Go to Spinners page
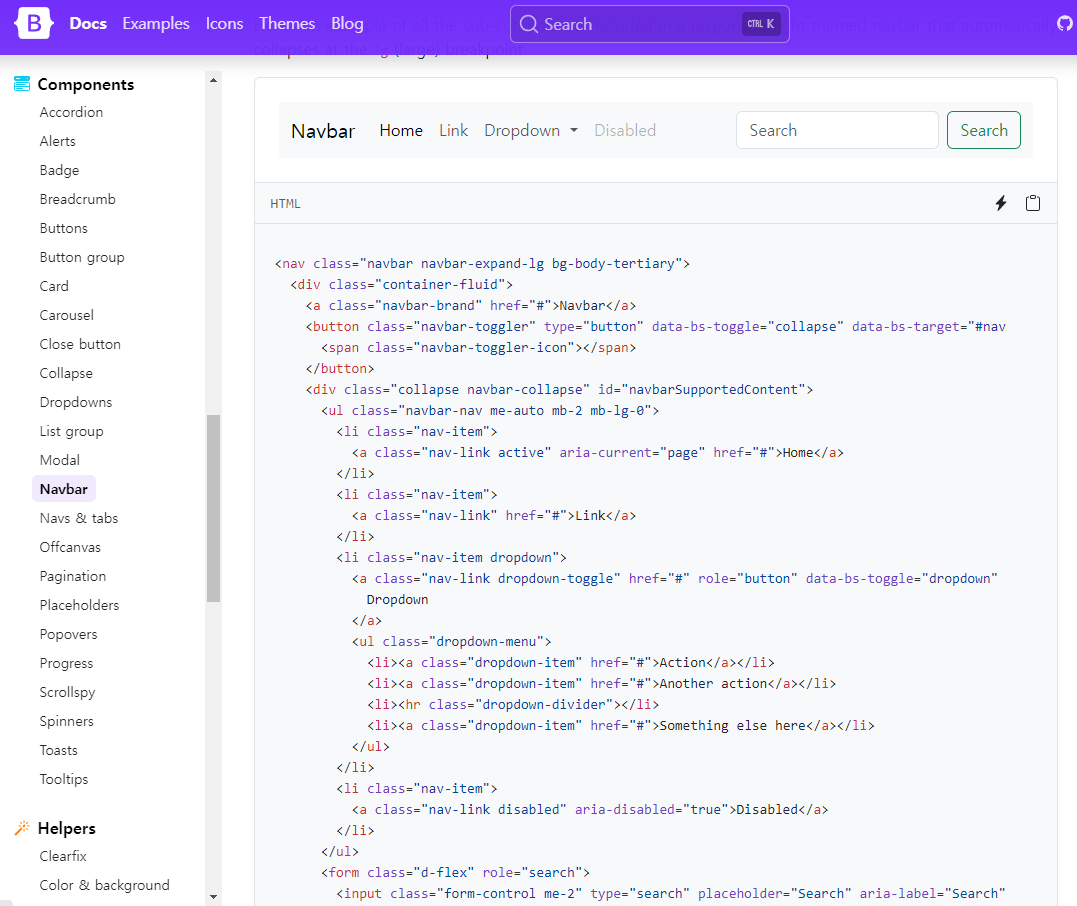Image resolution: width=1077 pixels, height=906 pixels. coord(67,721)
